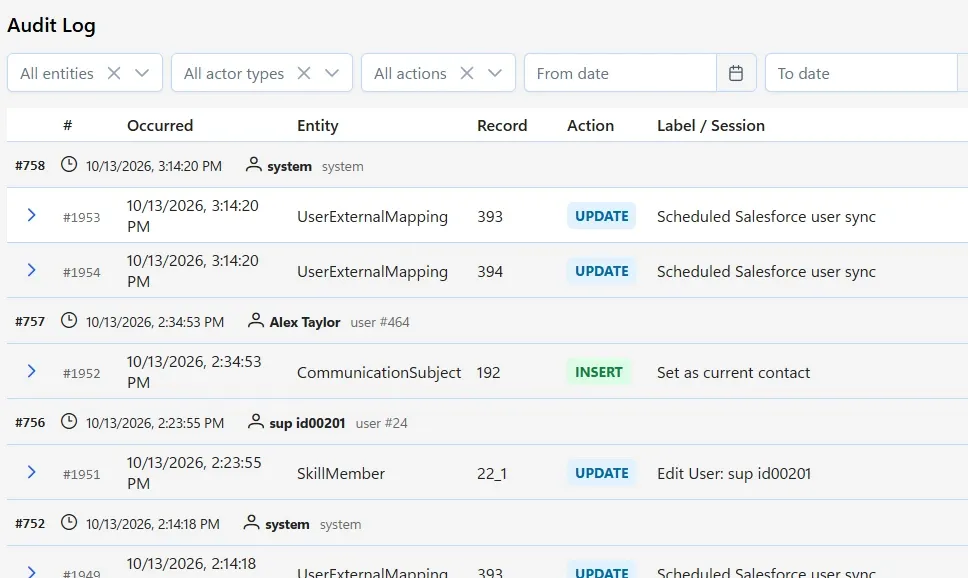Image resolution: width=968 pixels, height=578 pixels.
Task: Click the clock icon for session #757
Action: click(69, 320)
